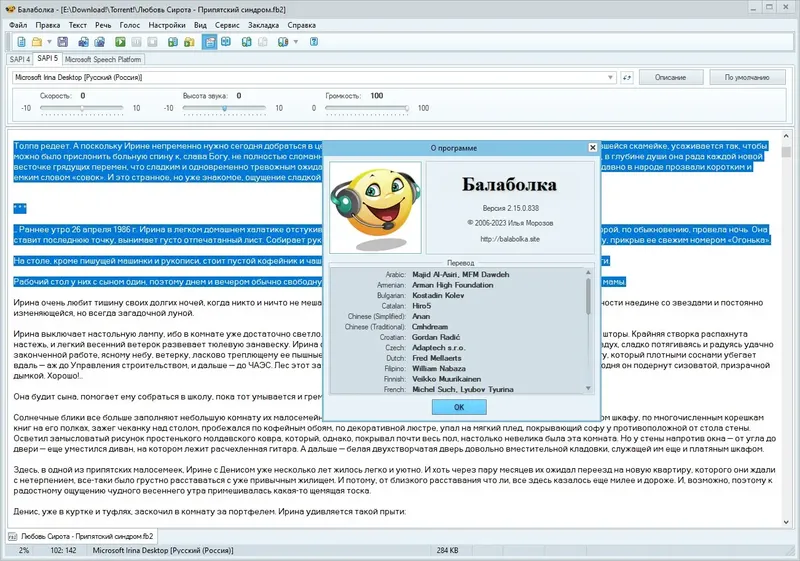
Task: Click small refresh icon beside voice dropdown
Action: pyautogui.click(x=627, y=78)
